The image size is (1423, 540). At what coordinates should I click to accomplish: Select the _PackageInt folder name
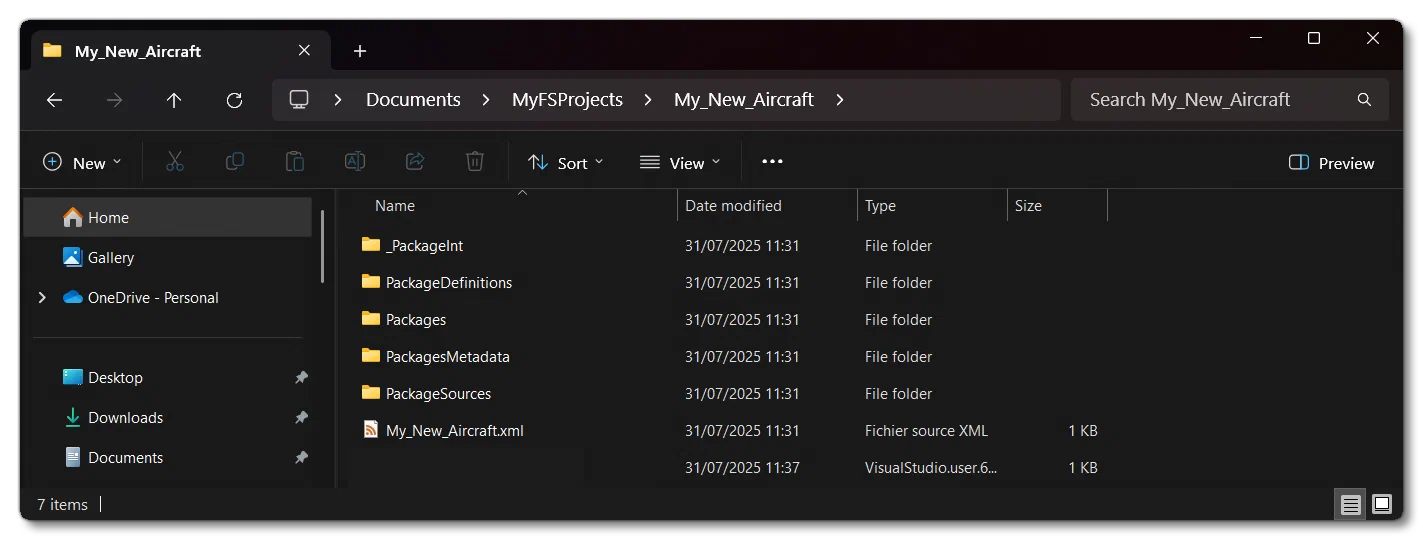(x=424, y=245)
